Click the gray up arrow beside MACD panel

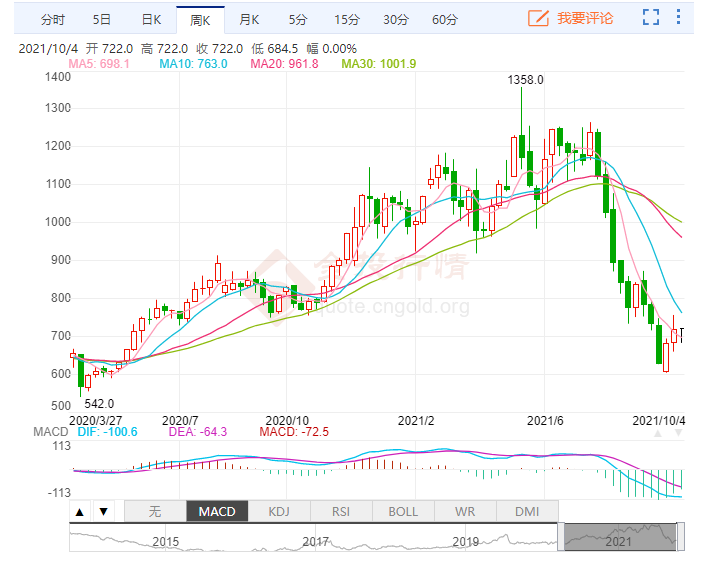(658, 433)
